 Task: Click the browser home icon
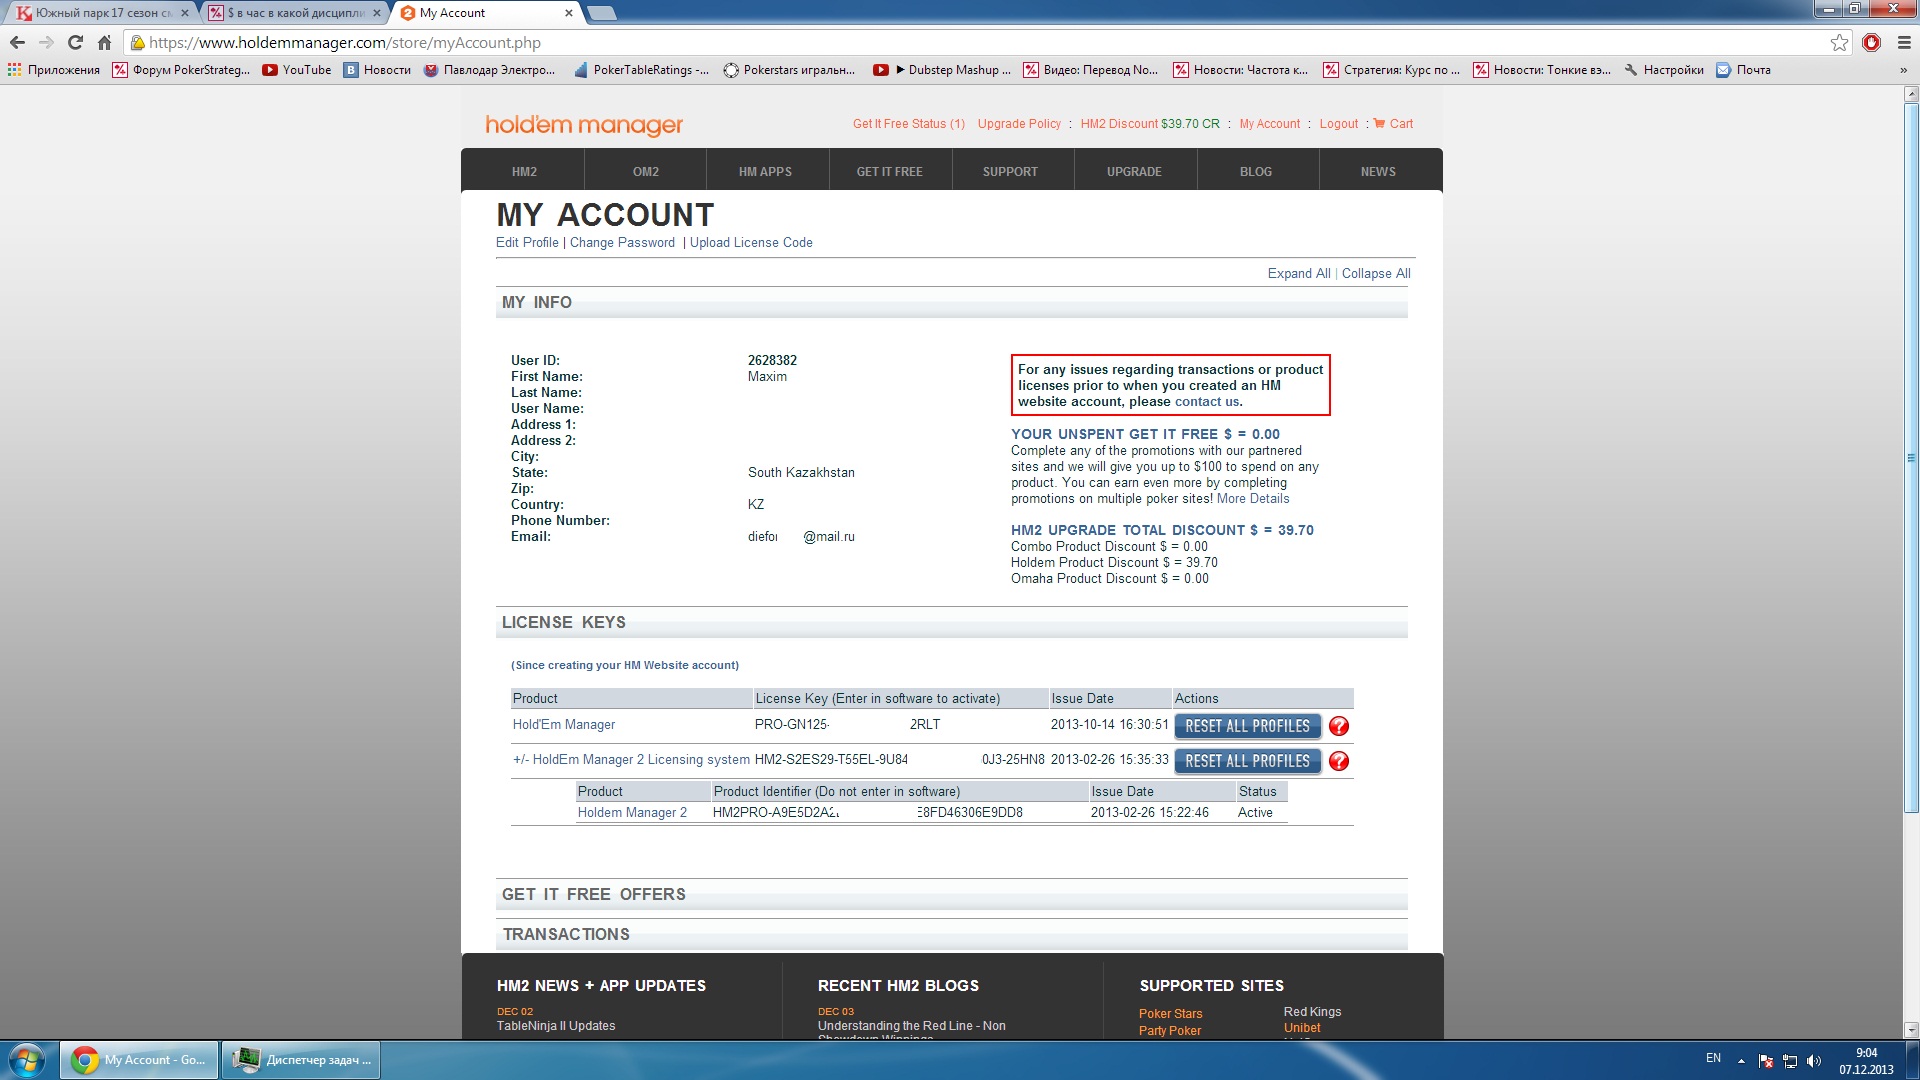(x=104, y=43)
